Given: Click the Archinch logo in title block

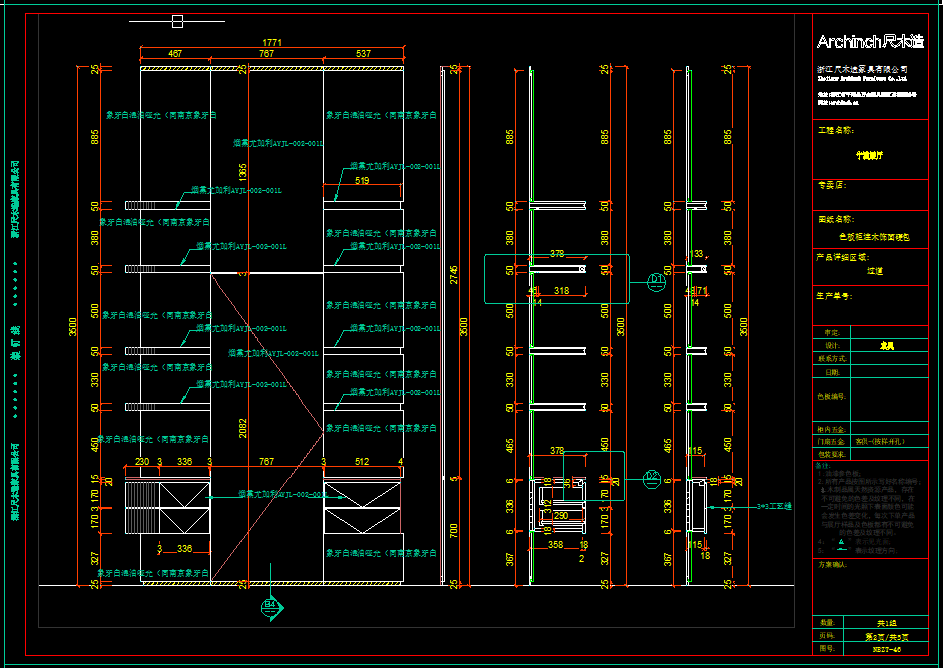Looking at the screenshot, I should [x=869, y=42].
